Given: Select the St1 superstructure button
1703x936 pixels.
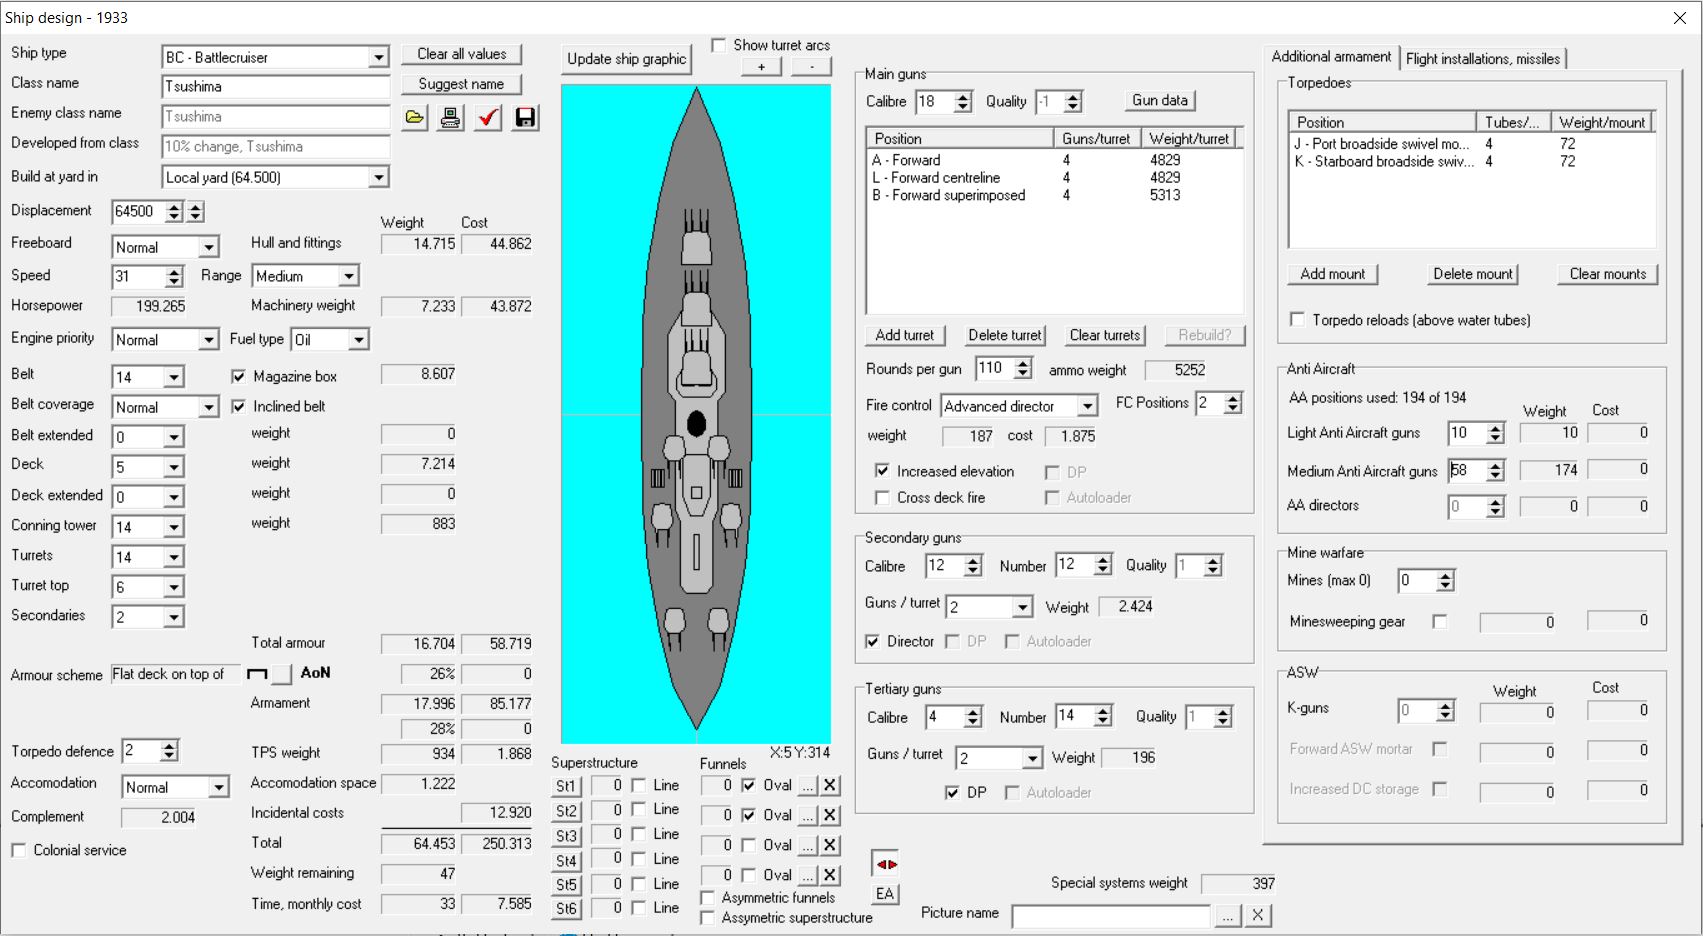Looking at the screenshot, I should click(566, 787).
